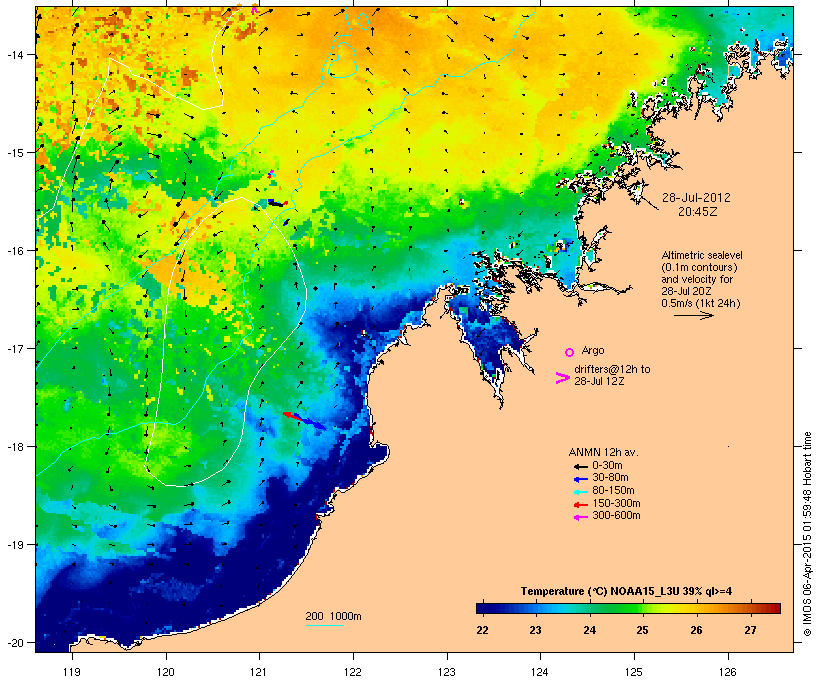Click the '80-150m' depth label
Screen dimensions: 820x680
[x=613, y=491]
